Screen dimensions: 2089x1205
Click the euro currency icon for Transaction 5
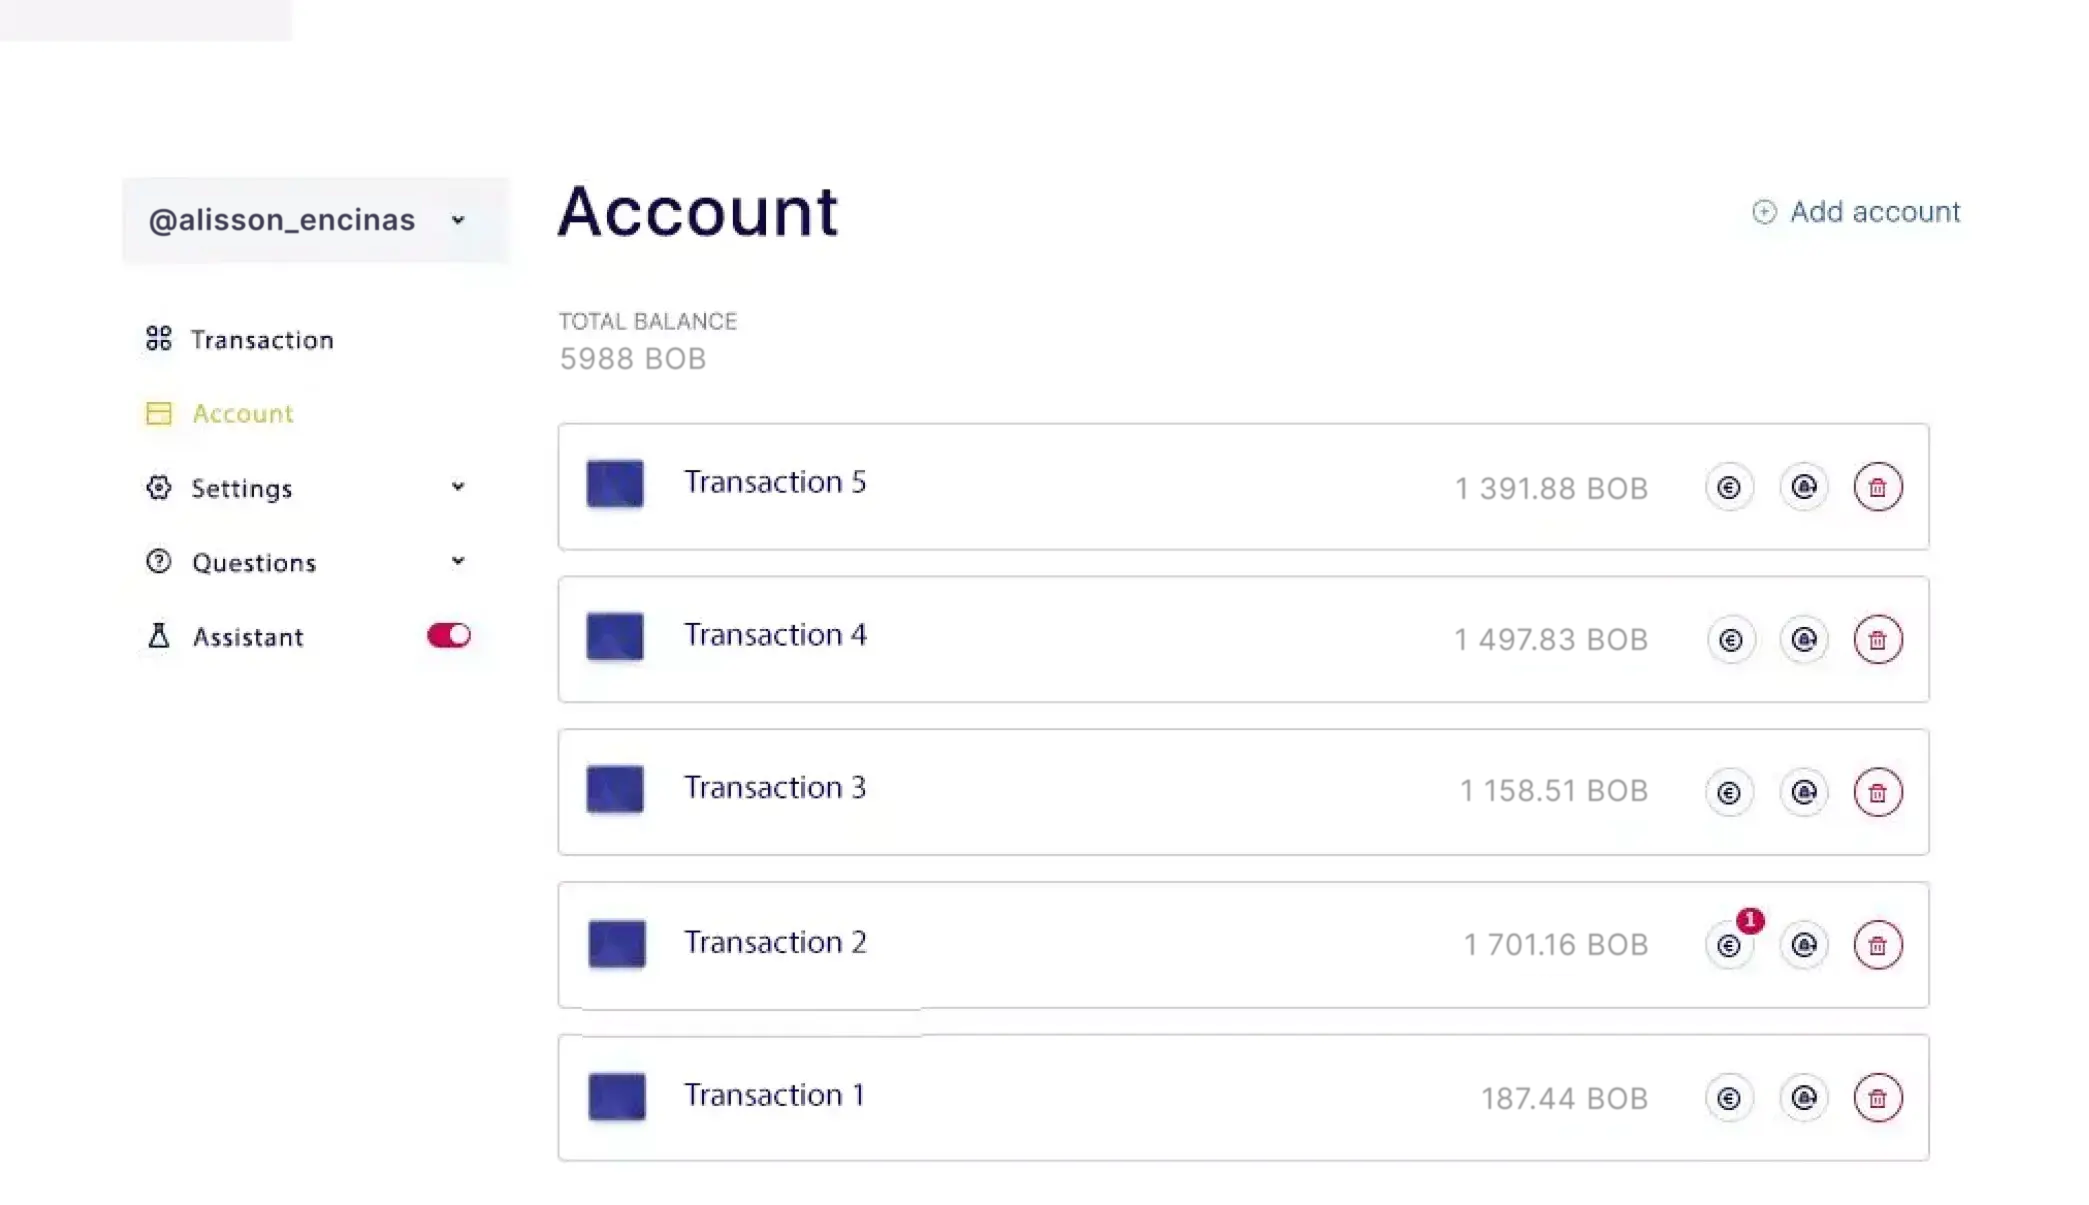[x=1729, y=487]
